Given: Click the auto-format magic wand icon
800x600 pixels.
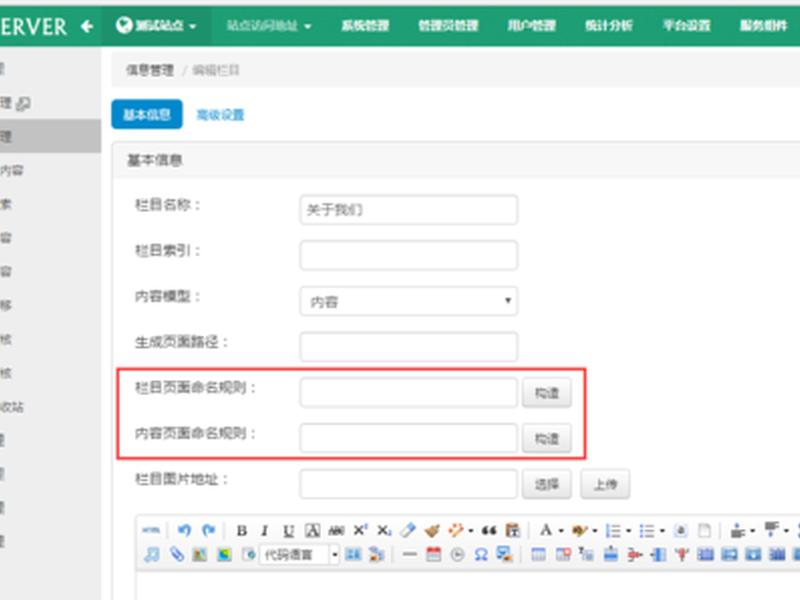Looking at the screenshot, I should (x=455, y=531).
